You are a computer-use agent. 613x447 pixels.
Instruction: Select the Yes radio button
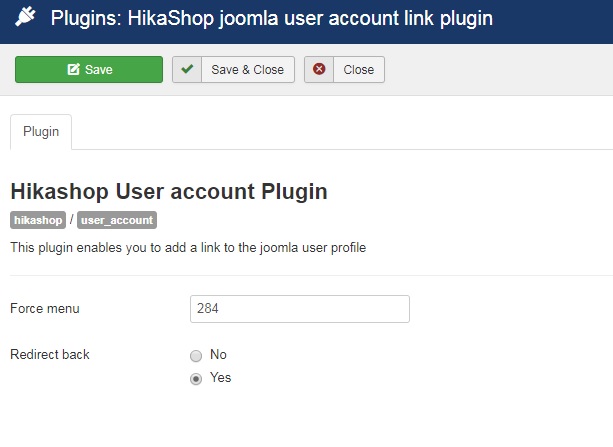[x=196, y=379]
